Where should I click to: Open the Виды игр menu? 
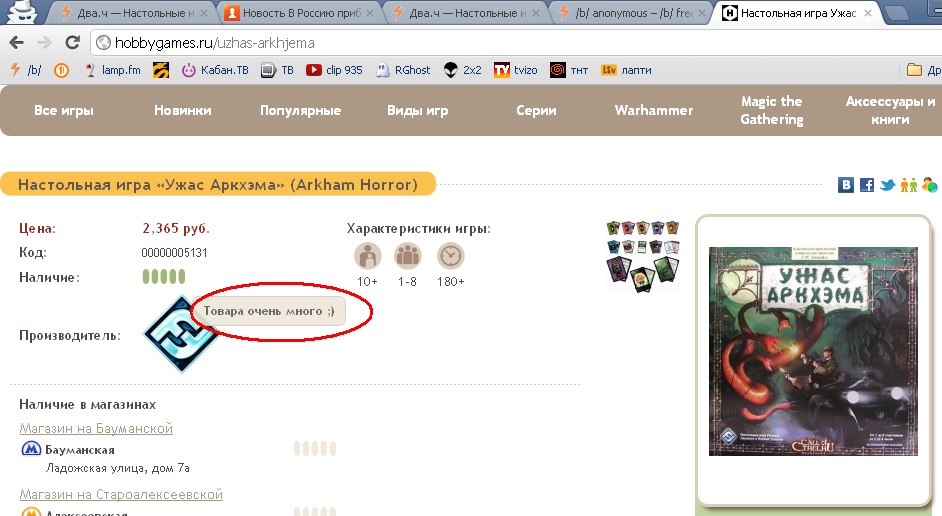(418, 111)
